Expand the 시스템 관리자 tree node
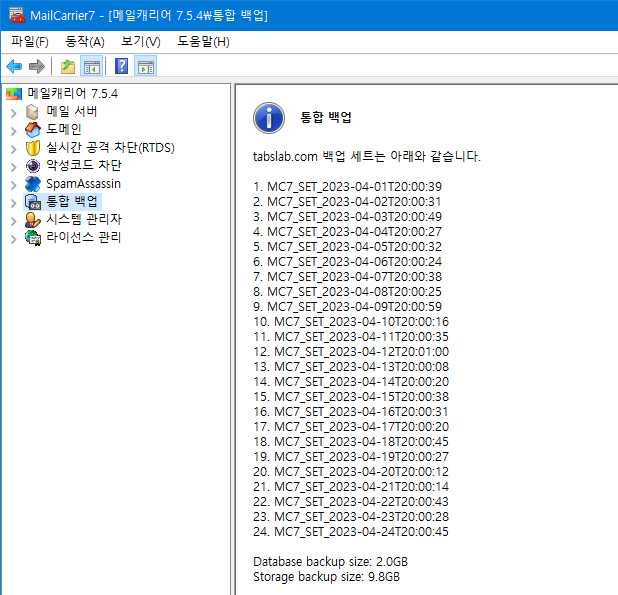 coord(13,219)
